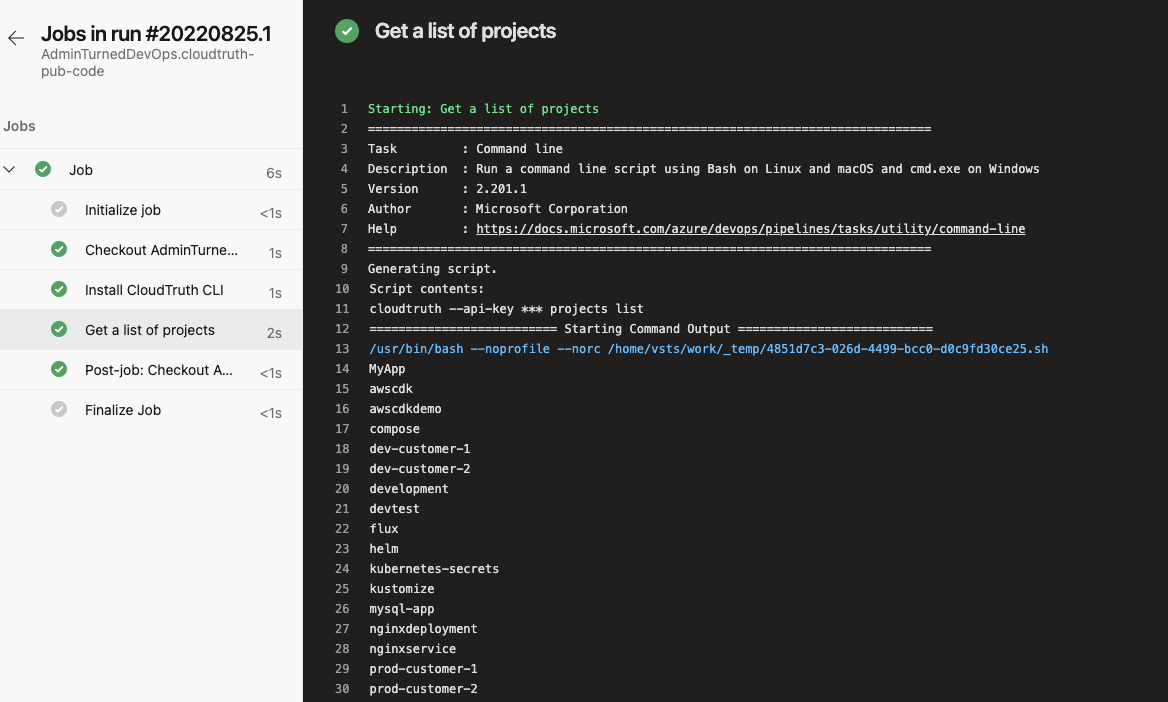Open the docs.microsoft.com command-line help link
Viewport: 1168px width, 702px height.
tap(750, 229)
